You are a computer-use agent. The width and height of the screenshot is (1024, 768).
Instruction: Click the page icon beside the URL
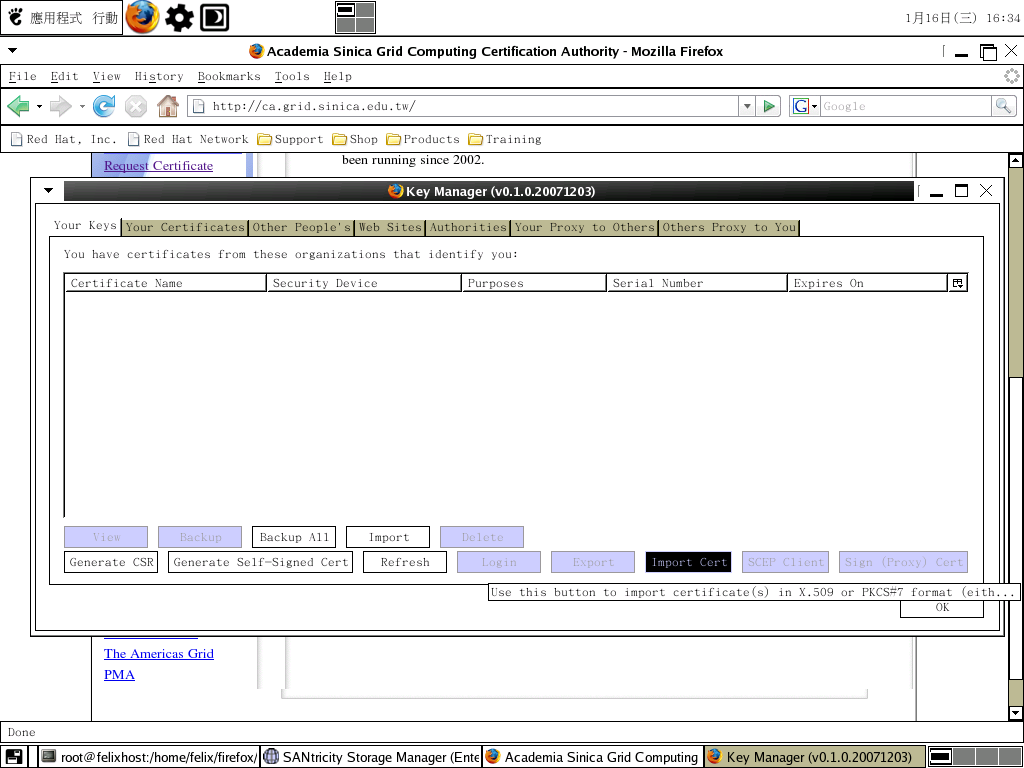point(199,106)
